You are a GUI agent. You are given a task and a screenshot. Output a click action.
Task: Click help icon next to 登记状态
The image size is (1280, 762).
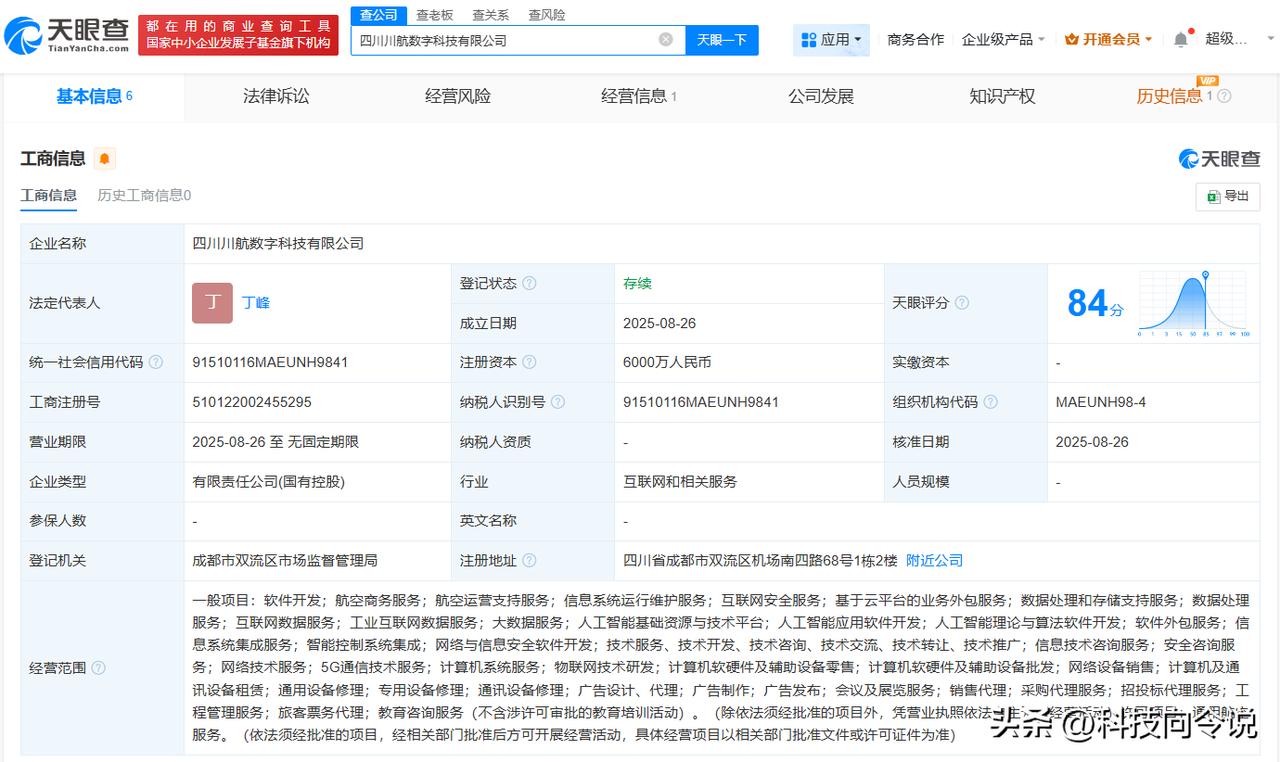(529, 283)
